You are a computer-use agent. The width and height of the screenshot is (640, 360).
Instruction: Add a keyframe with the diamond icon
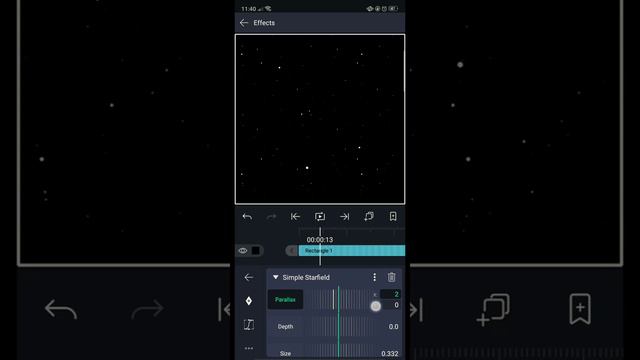249,301
